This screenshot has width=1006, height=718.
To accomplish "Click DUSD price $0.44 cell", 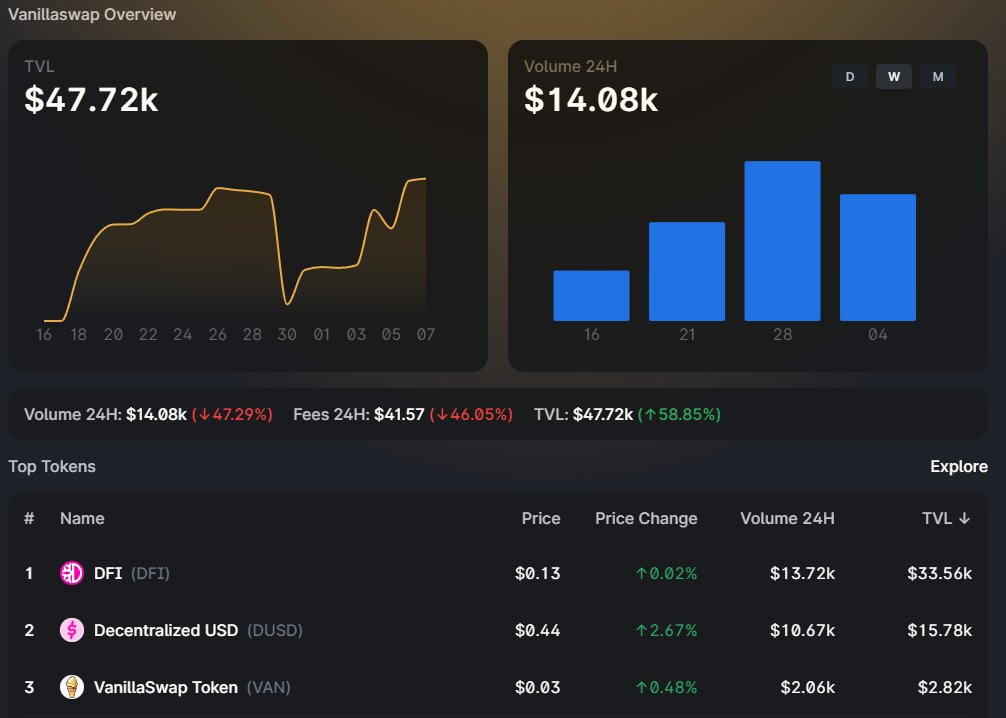I will tap(538, 630).
